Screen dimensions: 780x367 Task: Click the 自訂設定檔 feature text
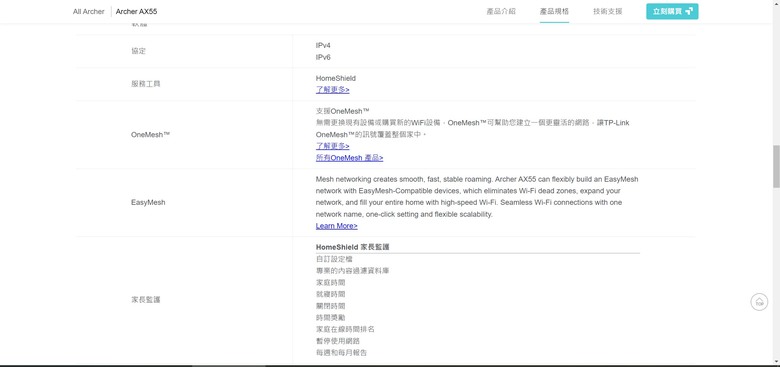click(x=334, y=259)
